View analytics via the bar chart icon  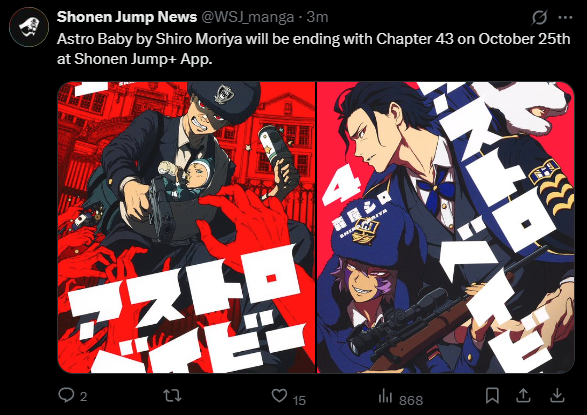[x=385, y=396]
